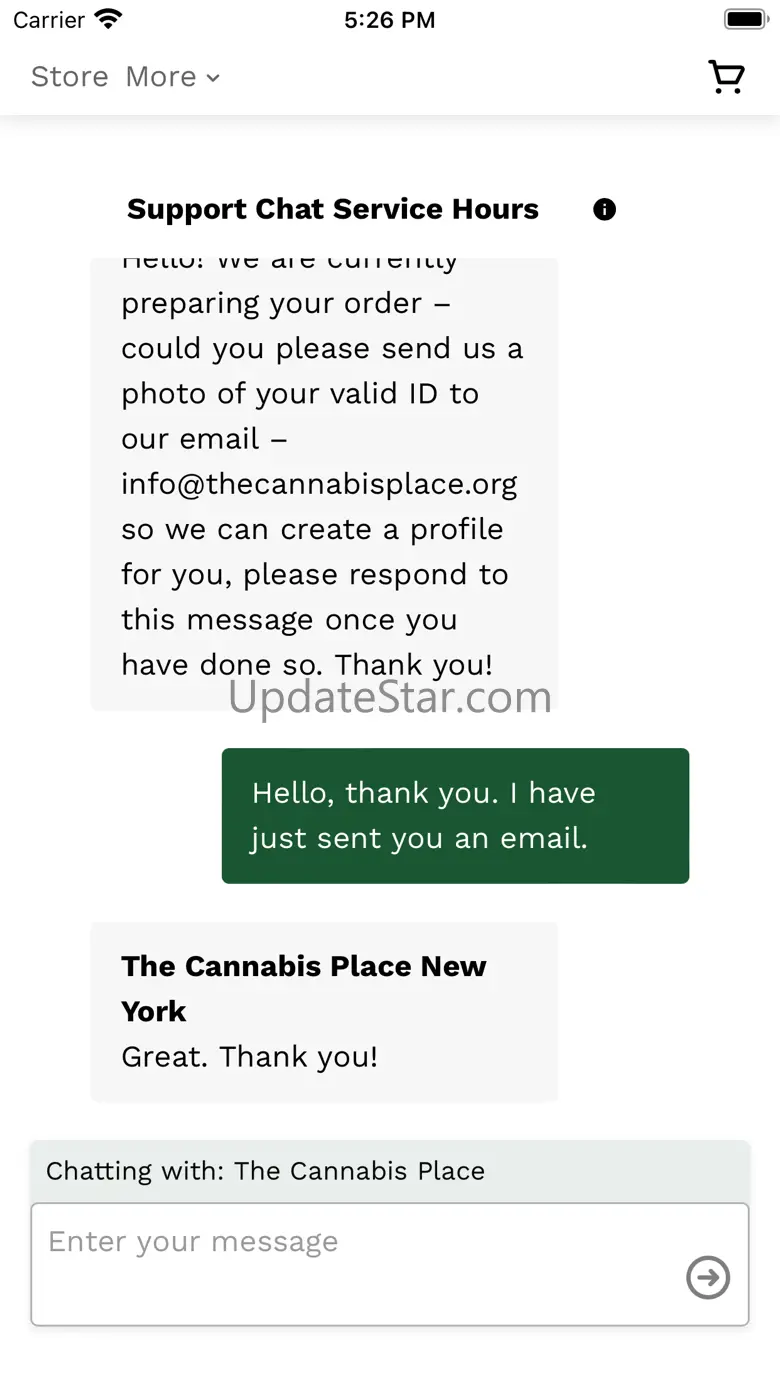
Task: Open the shopping cart
Action: [727, 77]
